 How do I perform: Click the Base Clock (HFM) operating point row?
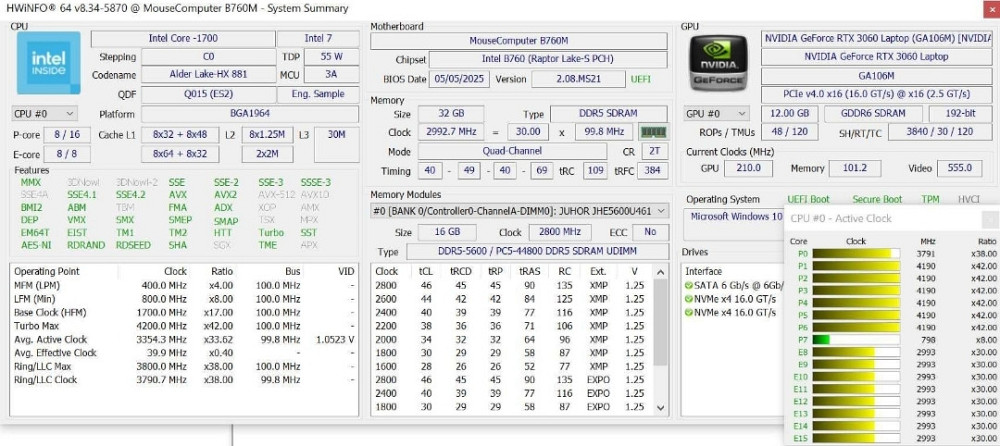tap(184, 313)
